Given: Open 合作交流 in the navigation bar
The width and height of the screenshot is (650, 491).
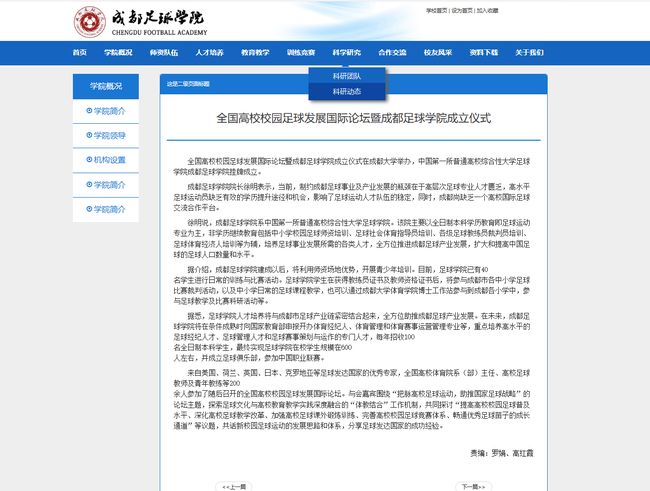Looking at the screenshot, I should (x=392, y=52).
